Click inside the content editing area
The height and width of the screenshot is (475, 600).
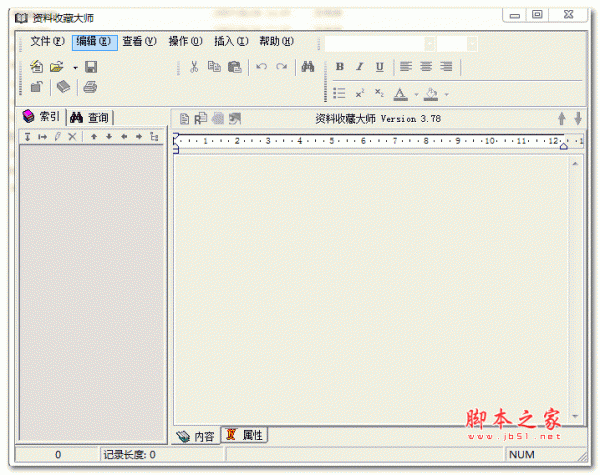(370, 289)
